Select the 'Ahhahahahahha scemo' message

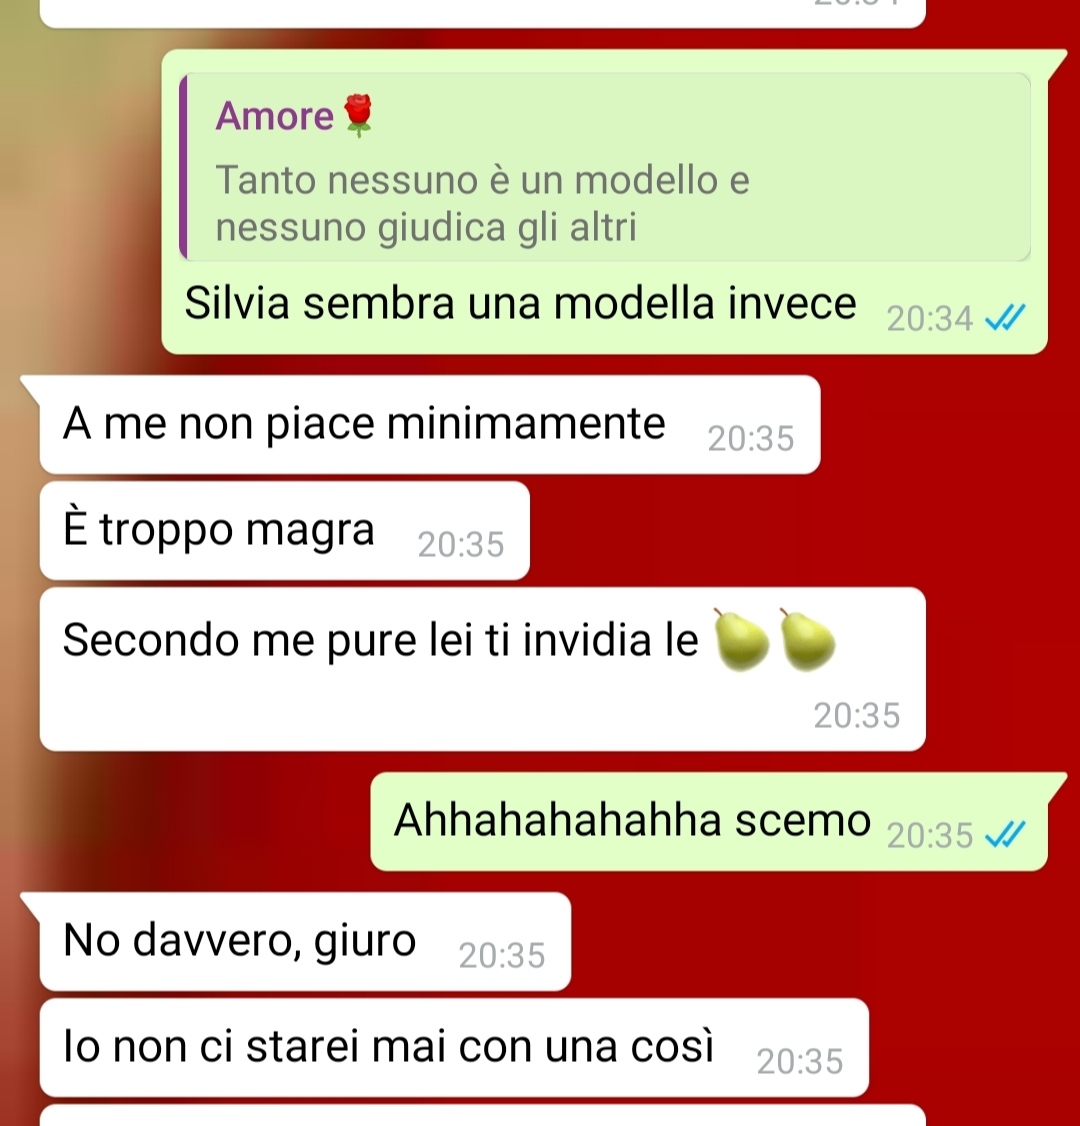(x=709, y=822)
